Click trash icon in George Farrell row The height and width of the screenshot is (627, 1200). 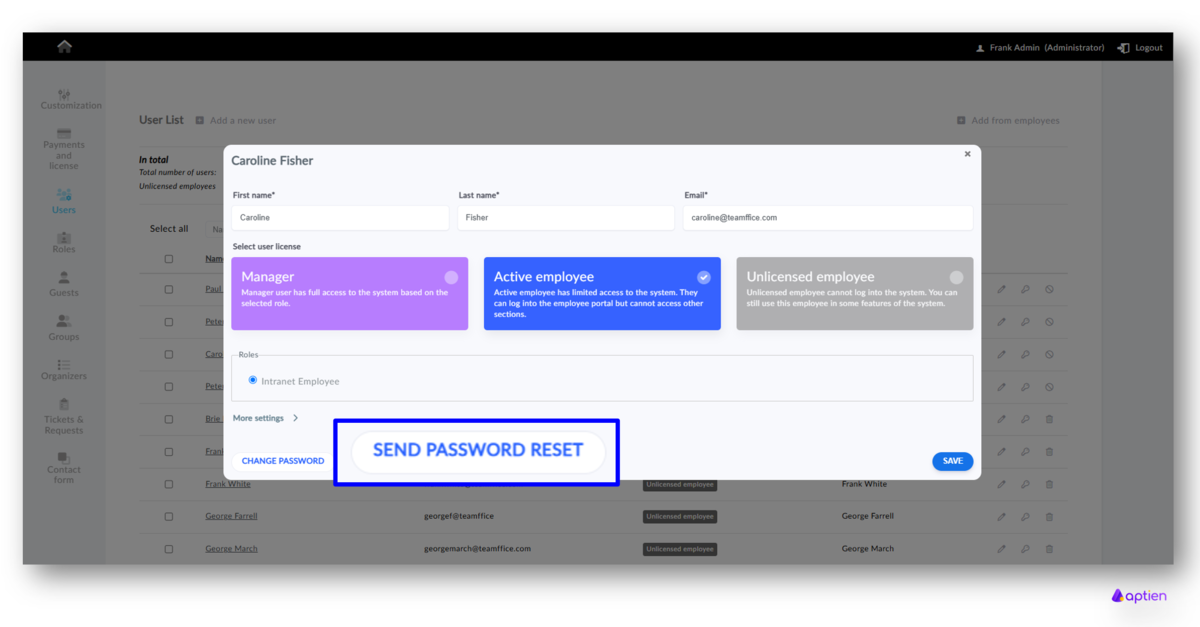[1049, 516]
